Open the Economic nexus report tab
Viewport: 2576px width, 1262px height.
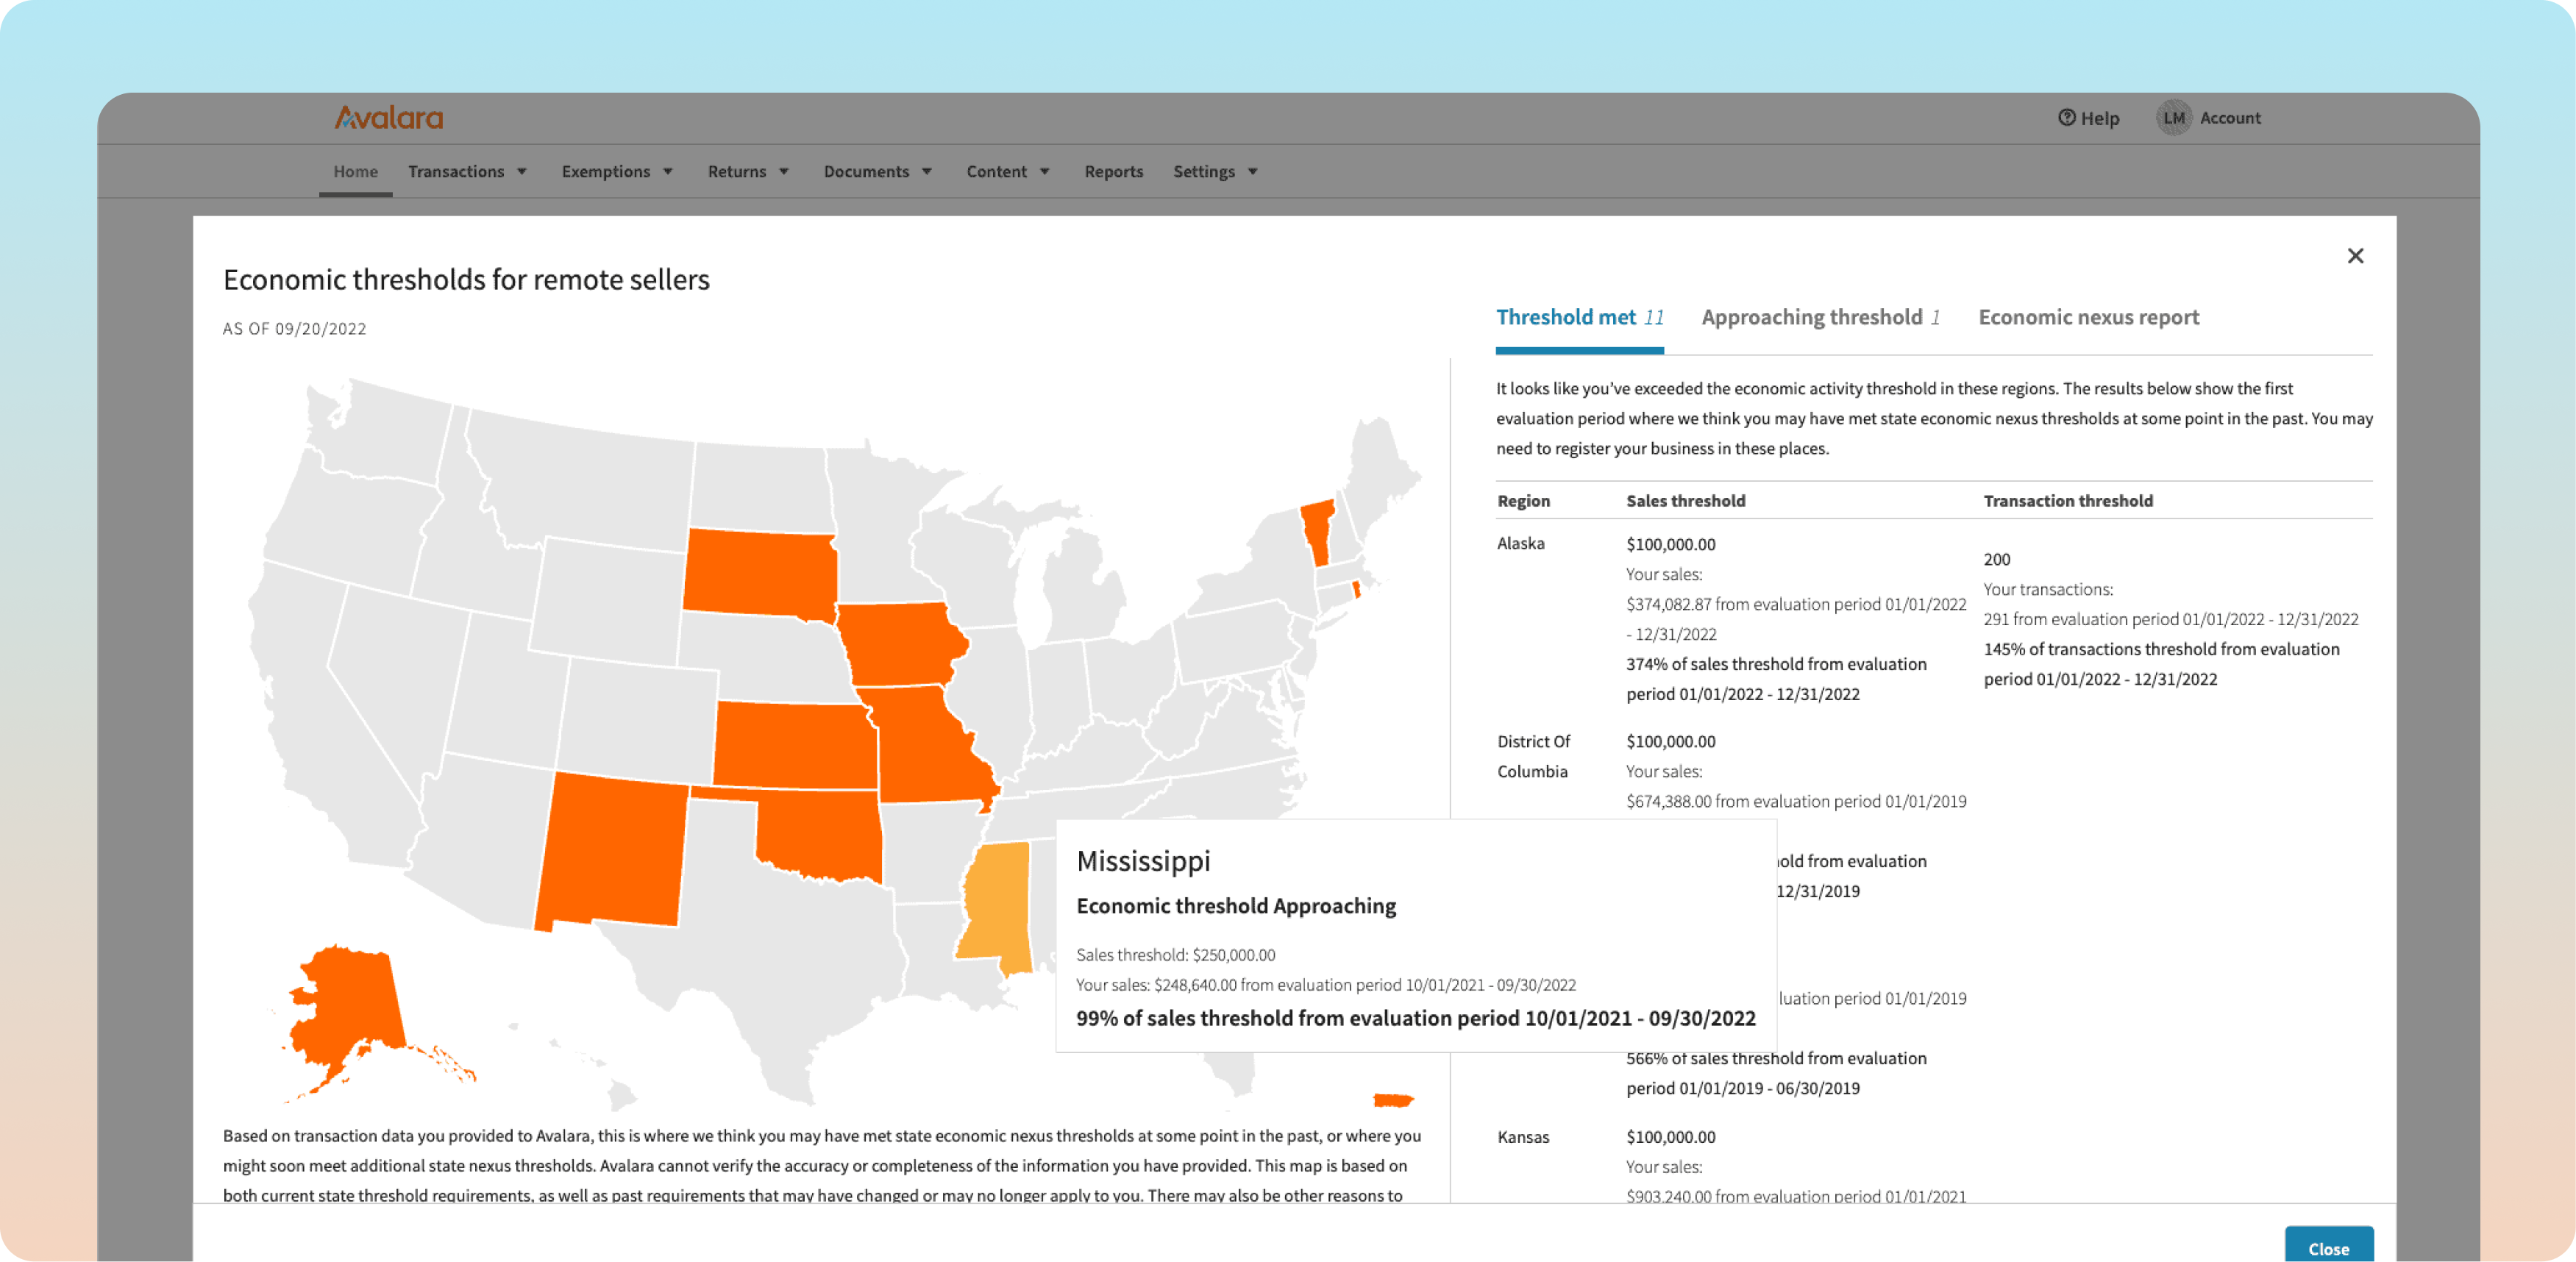click(x=2088, y=318)
